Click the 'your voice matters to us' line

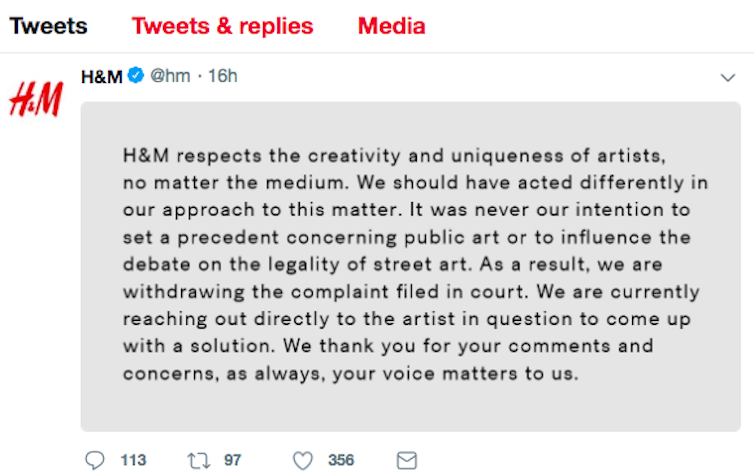(x=350, y=373)
